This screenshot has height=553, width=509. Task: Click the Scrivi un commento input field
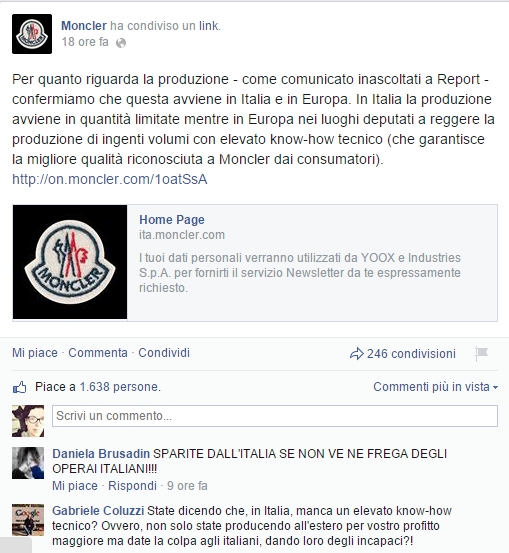[x=275, y=416]
